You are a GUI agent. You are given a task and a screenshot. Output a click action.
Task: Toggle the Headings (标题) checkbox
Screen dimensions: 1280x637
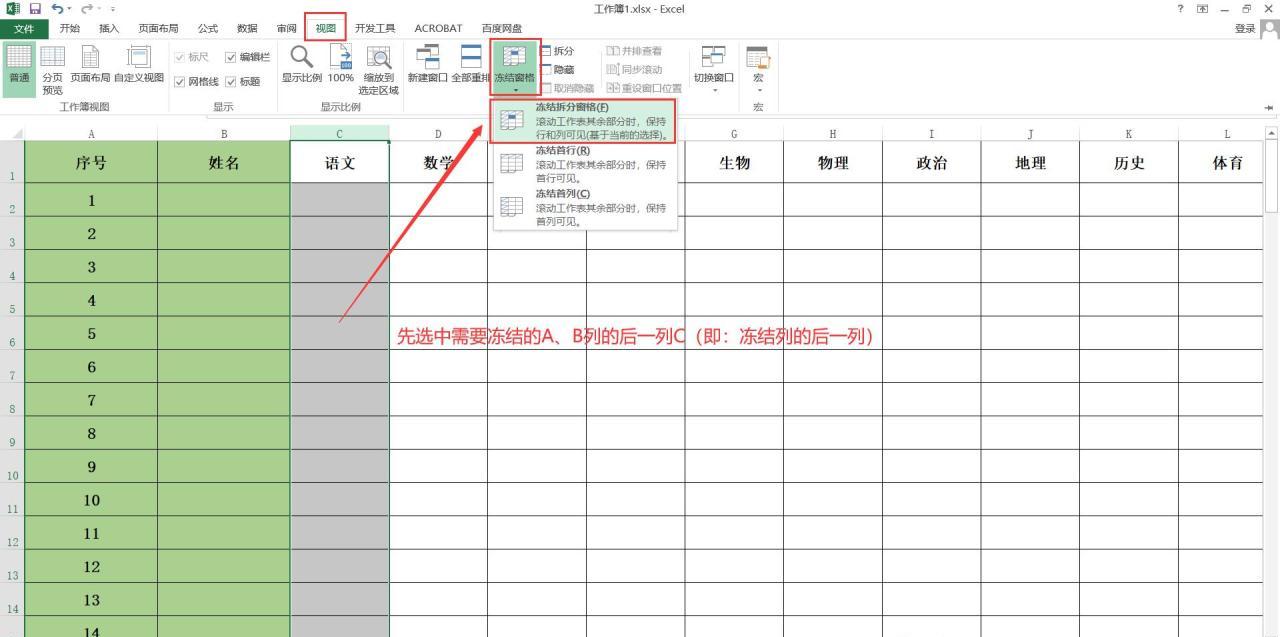pyautogui.click(x=243, y=82)
